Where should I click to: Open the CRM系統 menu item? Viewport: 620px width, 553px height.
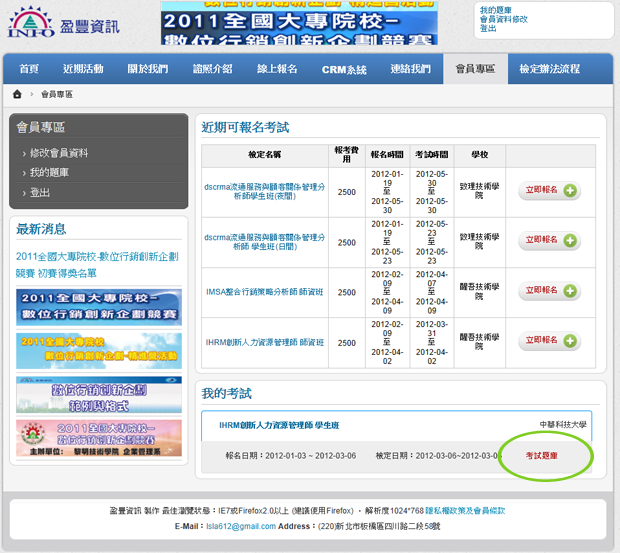point(344,69)
